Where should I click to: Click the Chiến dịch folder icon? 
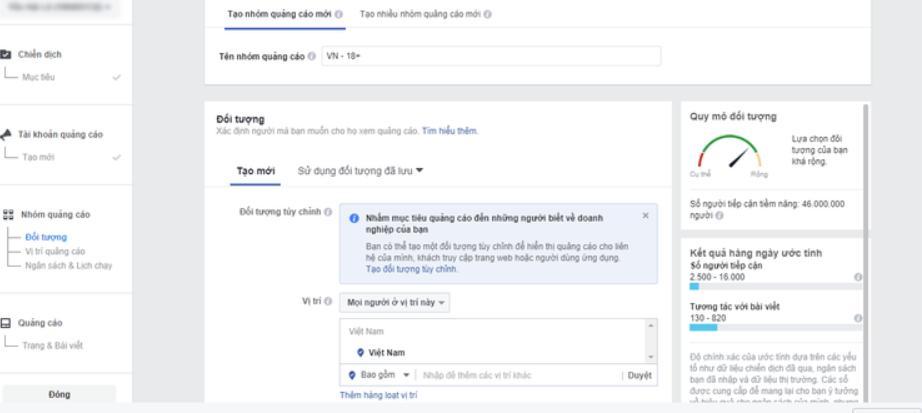point(5,54)
